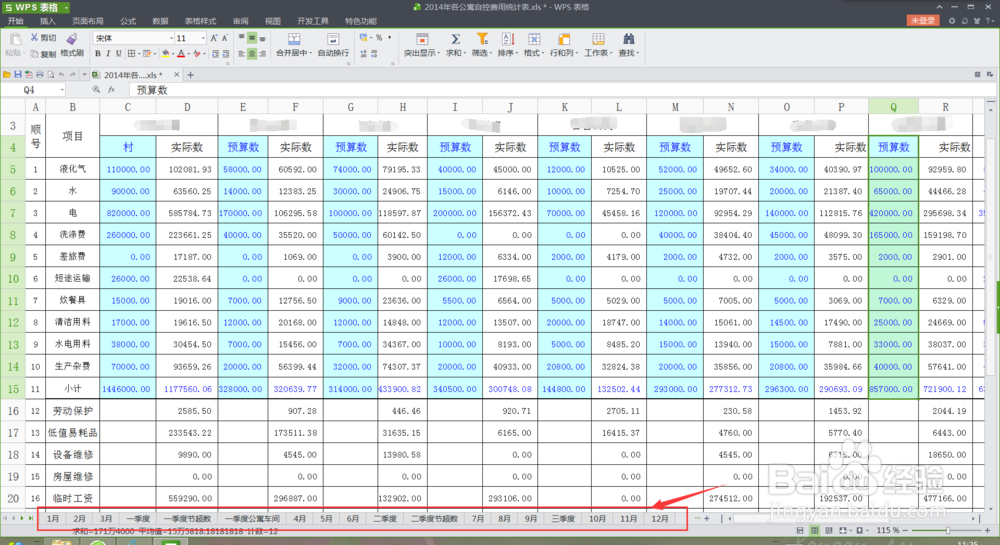Toggle Underline formatting

point(119,54)
